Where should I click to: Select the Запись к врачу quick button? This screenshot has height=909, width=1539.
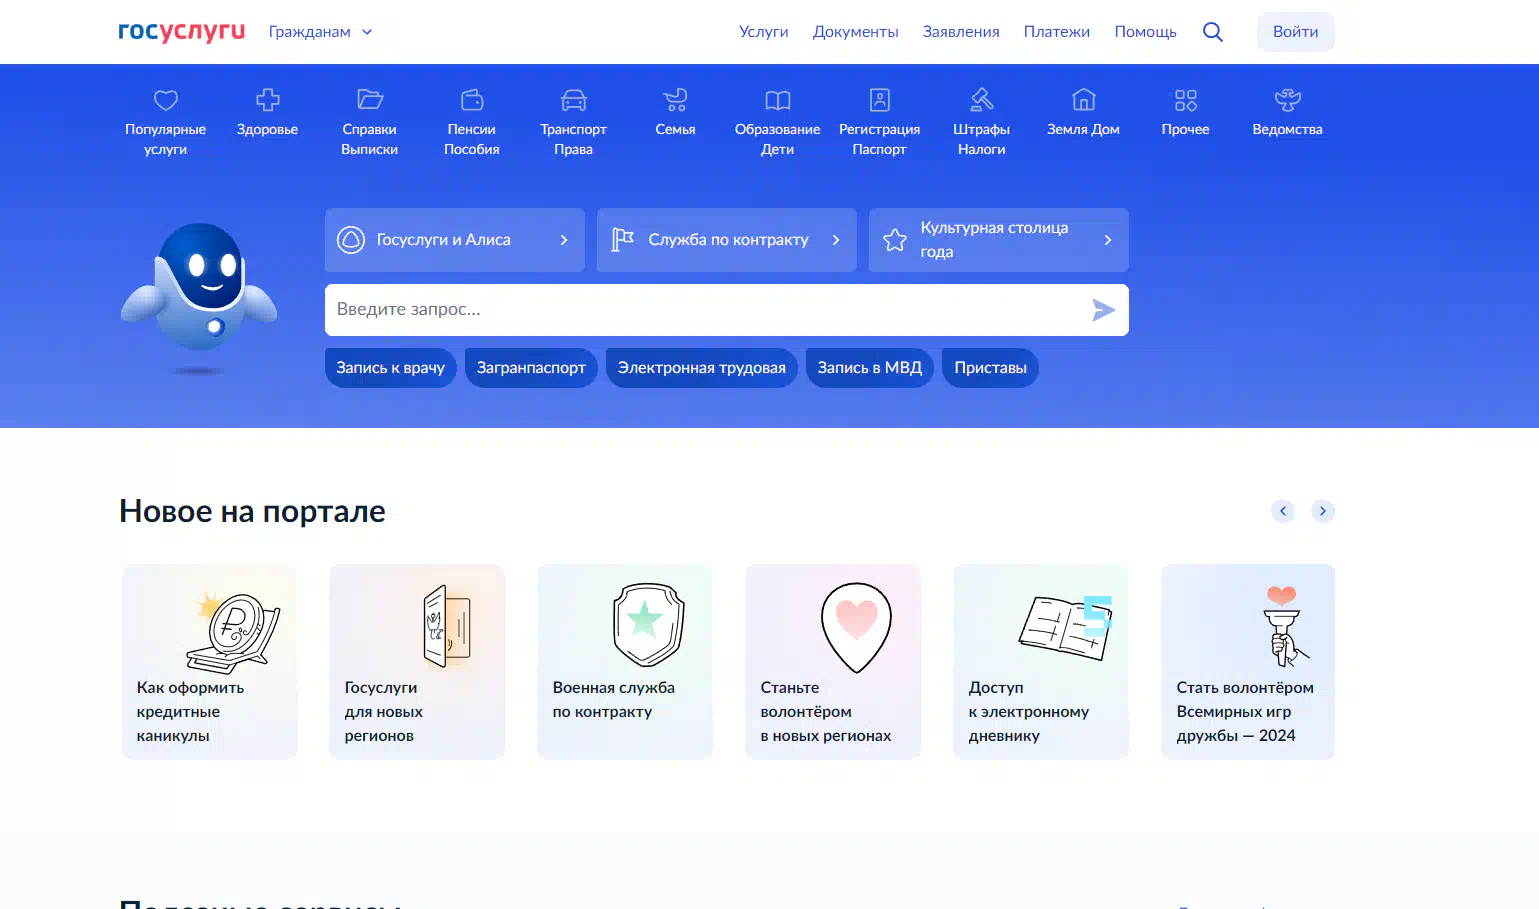pyautogui.click(x=390, y=368)
